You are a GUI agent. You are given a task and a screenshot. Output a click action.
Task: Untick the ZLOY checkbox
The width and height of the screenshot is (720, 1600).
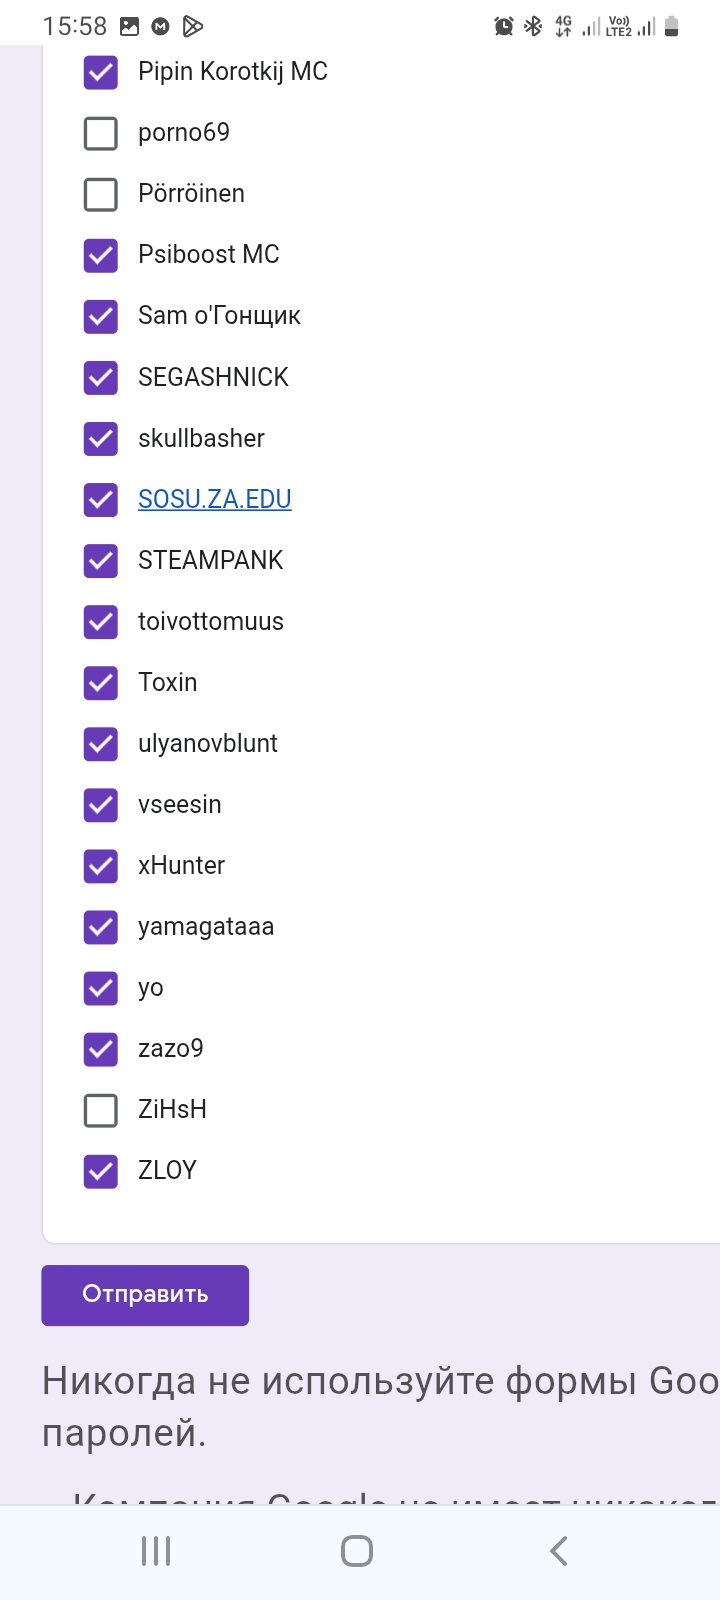click(101, 1171)
